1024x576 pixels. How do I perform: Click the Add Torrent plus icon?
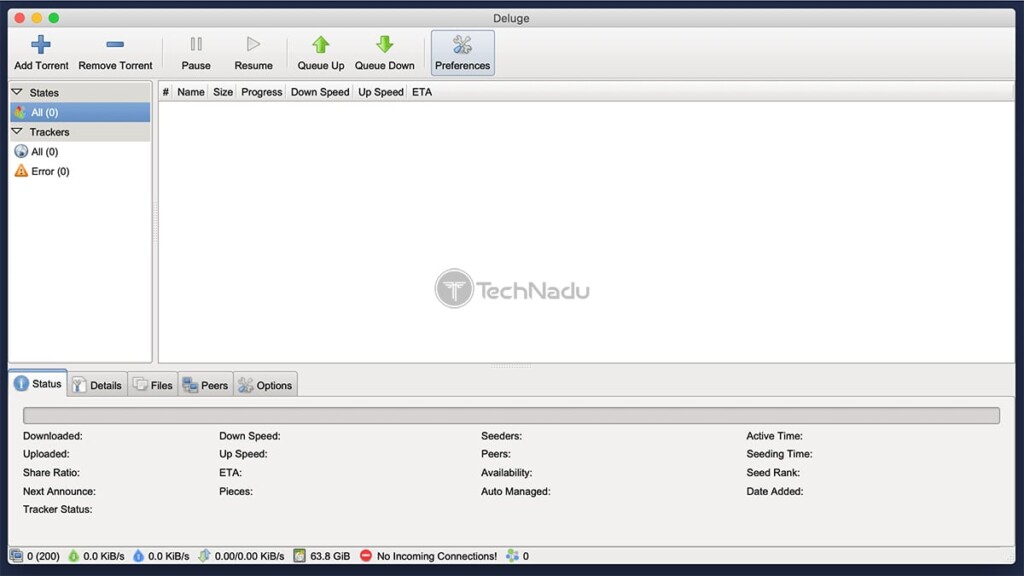(40, 44)
